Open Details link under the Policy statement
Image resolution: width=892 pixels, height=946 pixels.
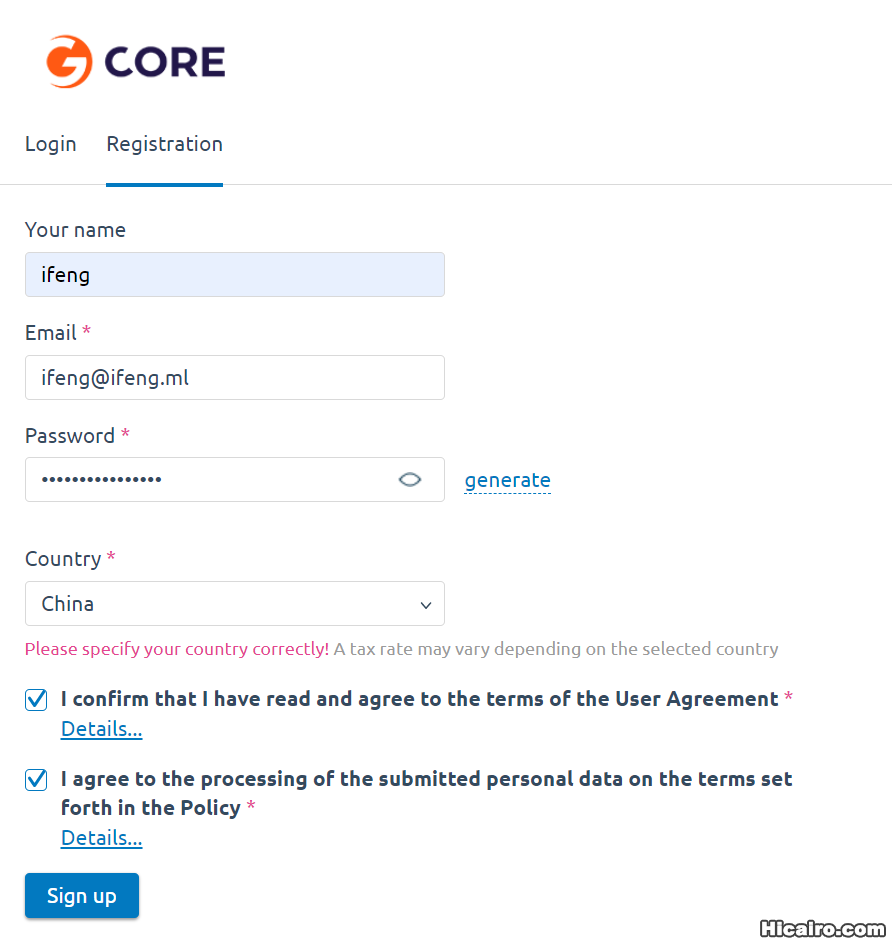point(101,838)
